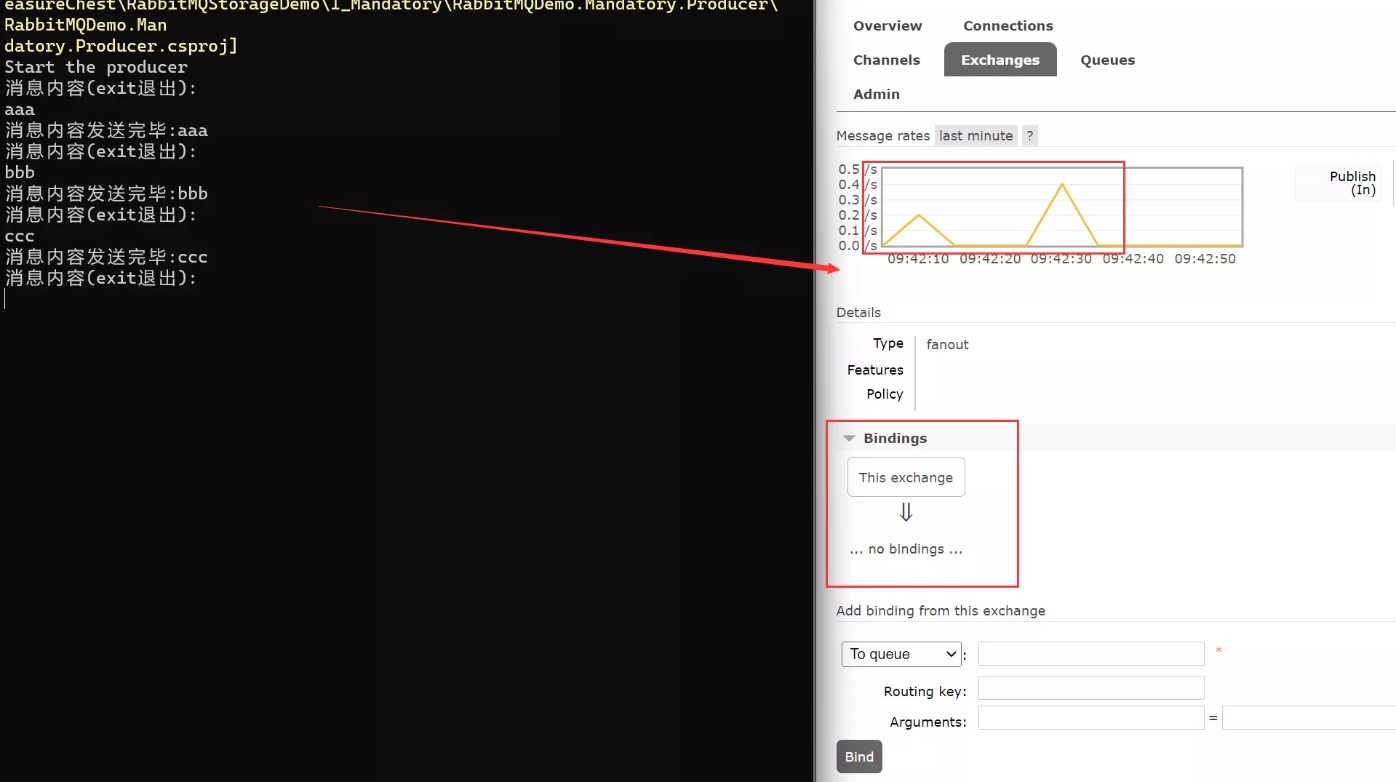The width and height of the screenshot is (1396, 782).
Task: Open the 'To queue' dropdown
Action: (901, 654)
